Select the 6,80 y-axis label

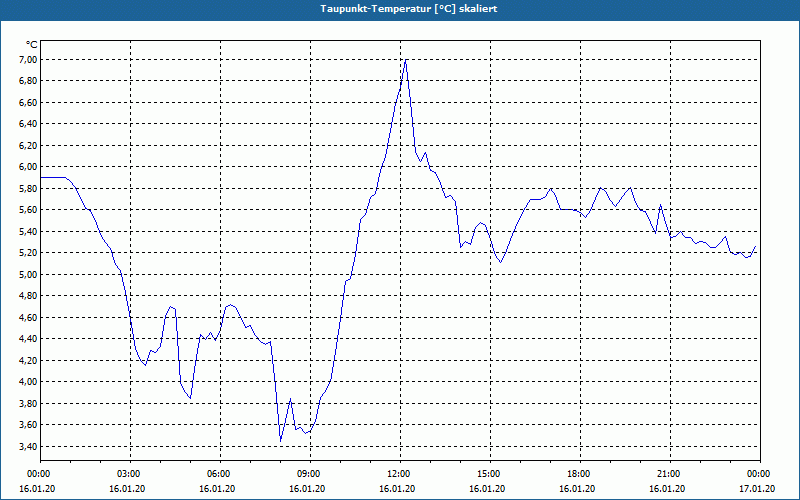(x=30, y=81)
